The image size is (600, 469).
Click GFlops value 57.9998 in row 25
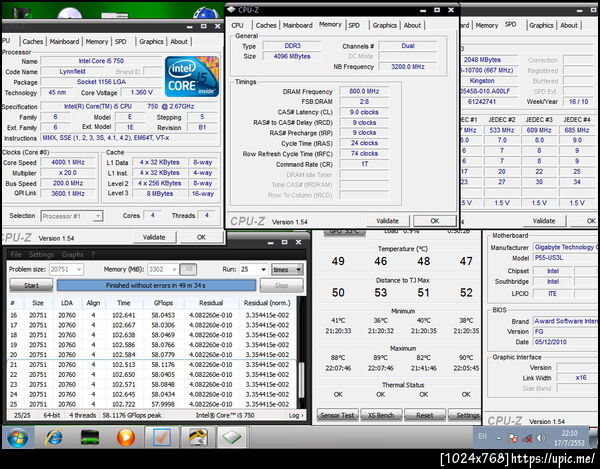(x=163, y=404)
